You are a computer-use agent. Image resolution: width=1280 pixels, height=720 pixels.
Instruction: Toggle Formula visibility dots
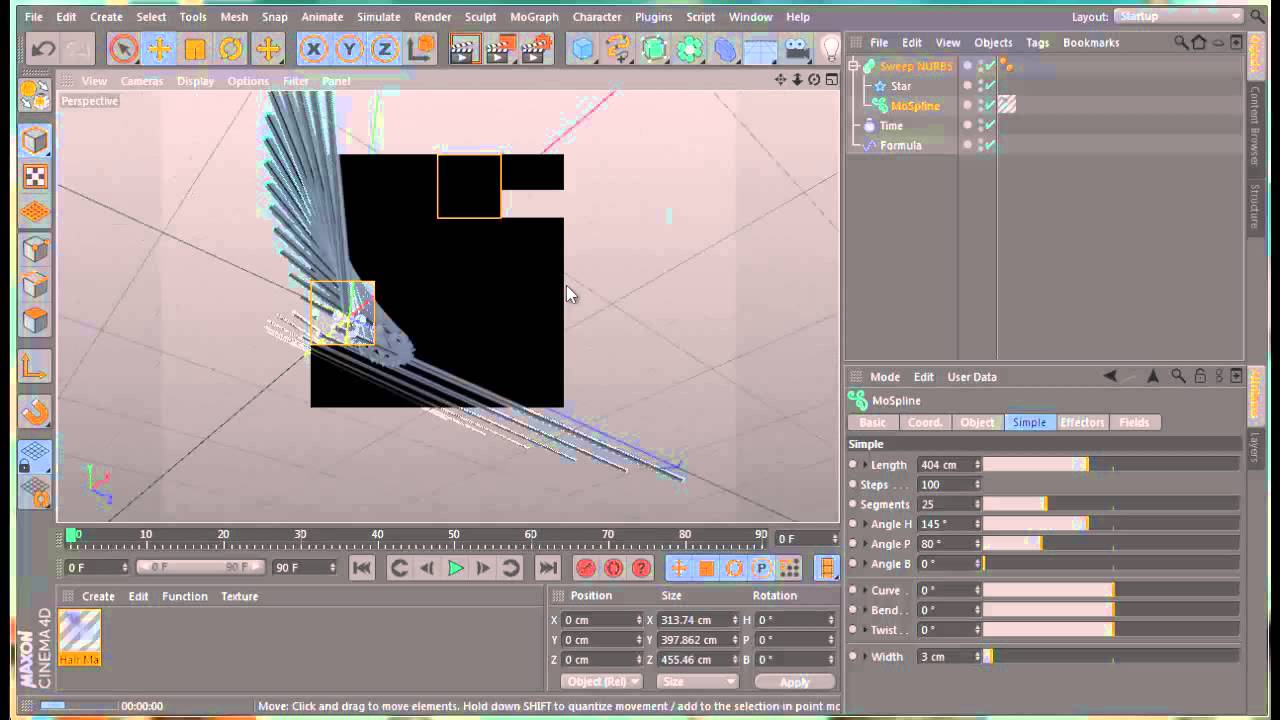pos(980,145)
